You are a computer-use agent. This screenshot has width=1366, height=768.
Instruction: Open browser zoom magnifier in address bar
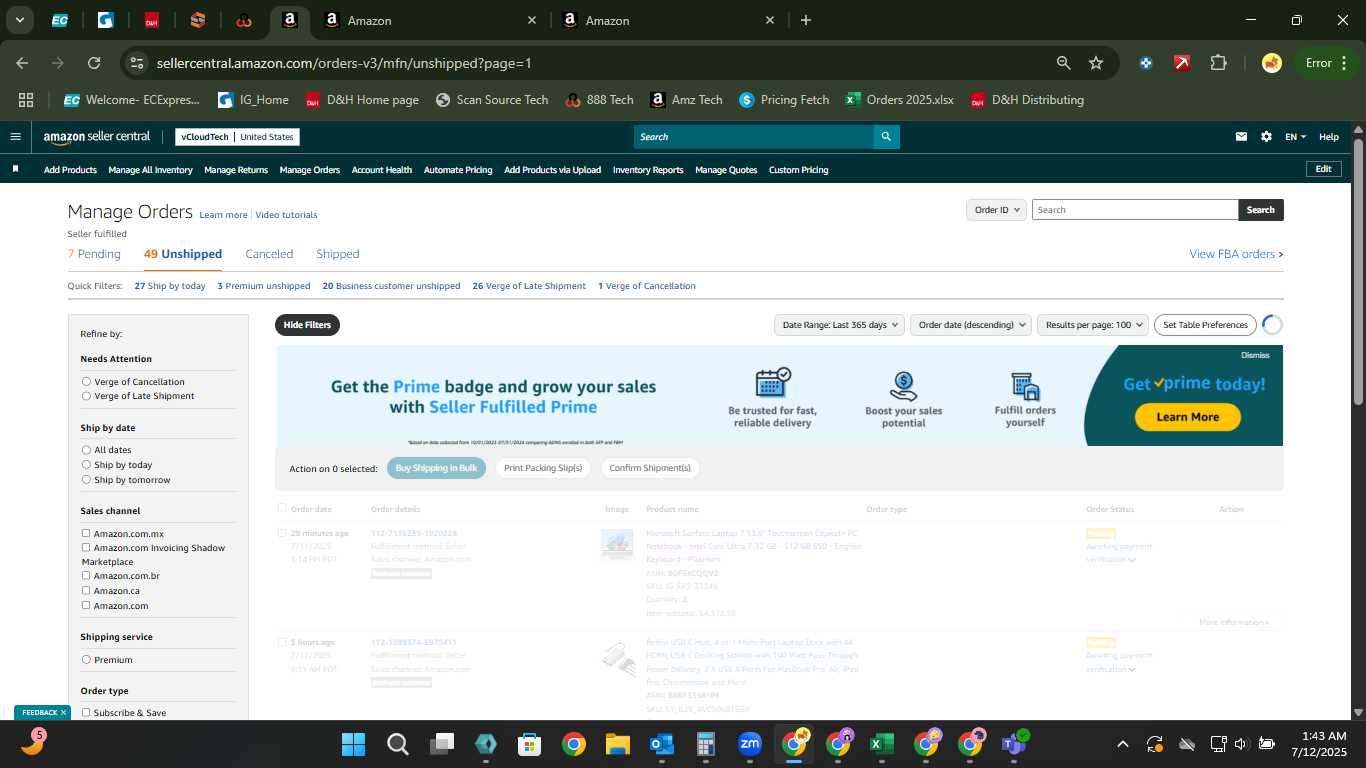(1064, 63)
